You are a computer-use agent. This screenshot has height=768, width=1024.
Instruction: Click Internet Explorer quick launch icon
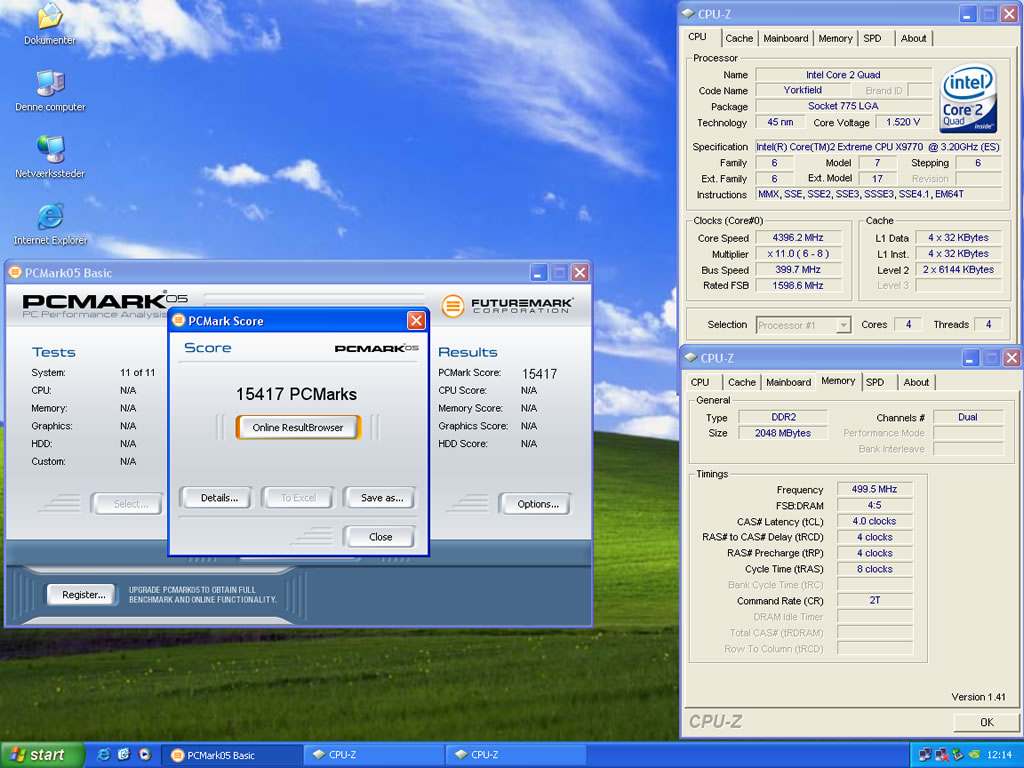103,754
